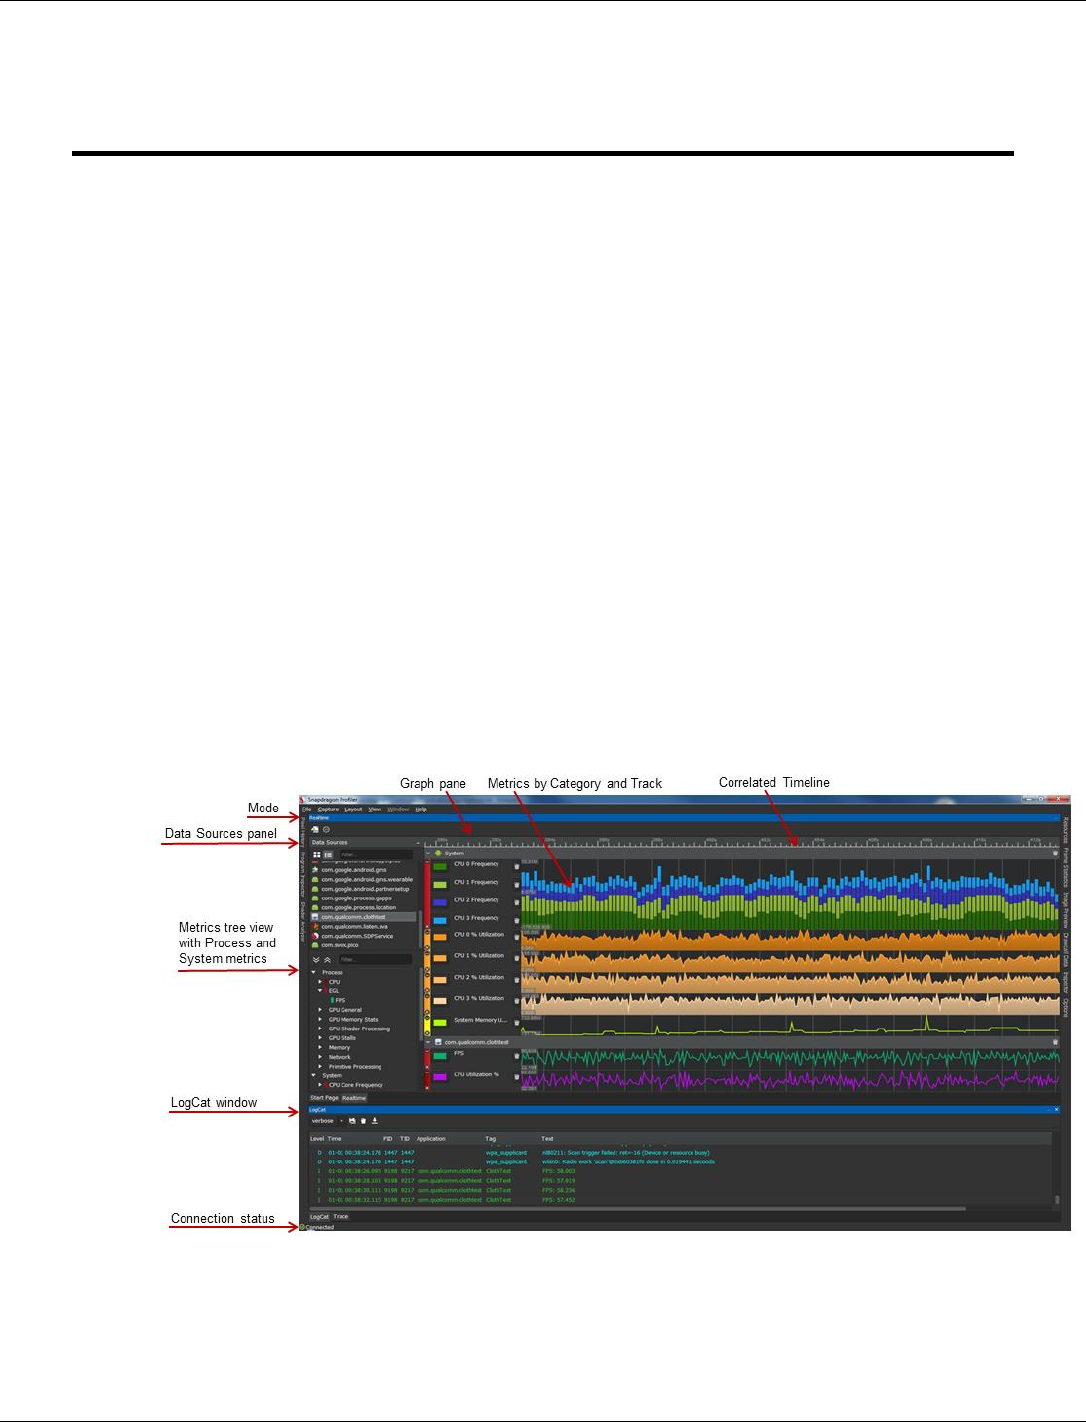Delete the CPU 3 Frequency track
This screenshot has height=1422, width=1086.
point(517,920)
